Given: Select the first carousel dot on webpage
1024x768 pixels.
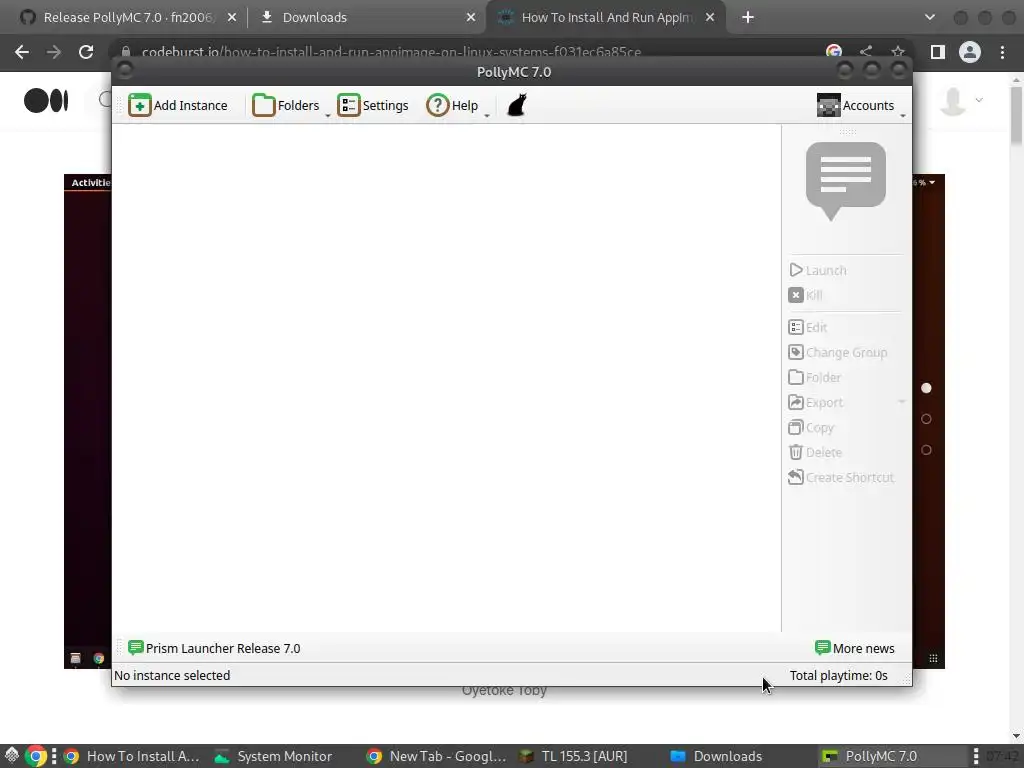Looking at the screenshot, I should pyautogui.click(x=926, y=388).
